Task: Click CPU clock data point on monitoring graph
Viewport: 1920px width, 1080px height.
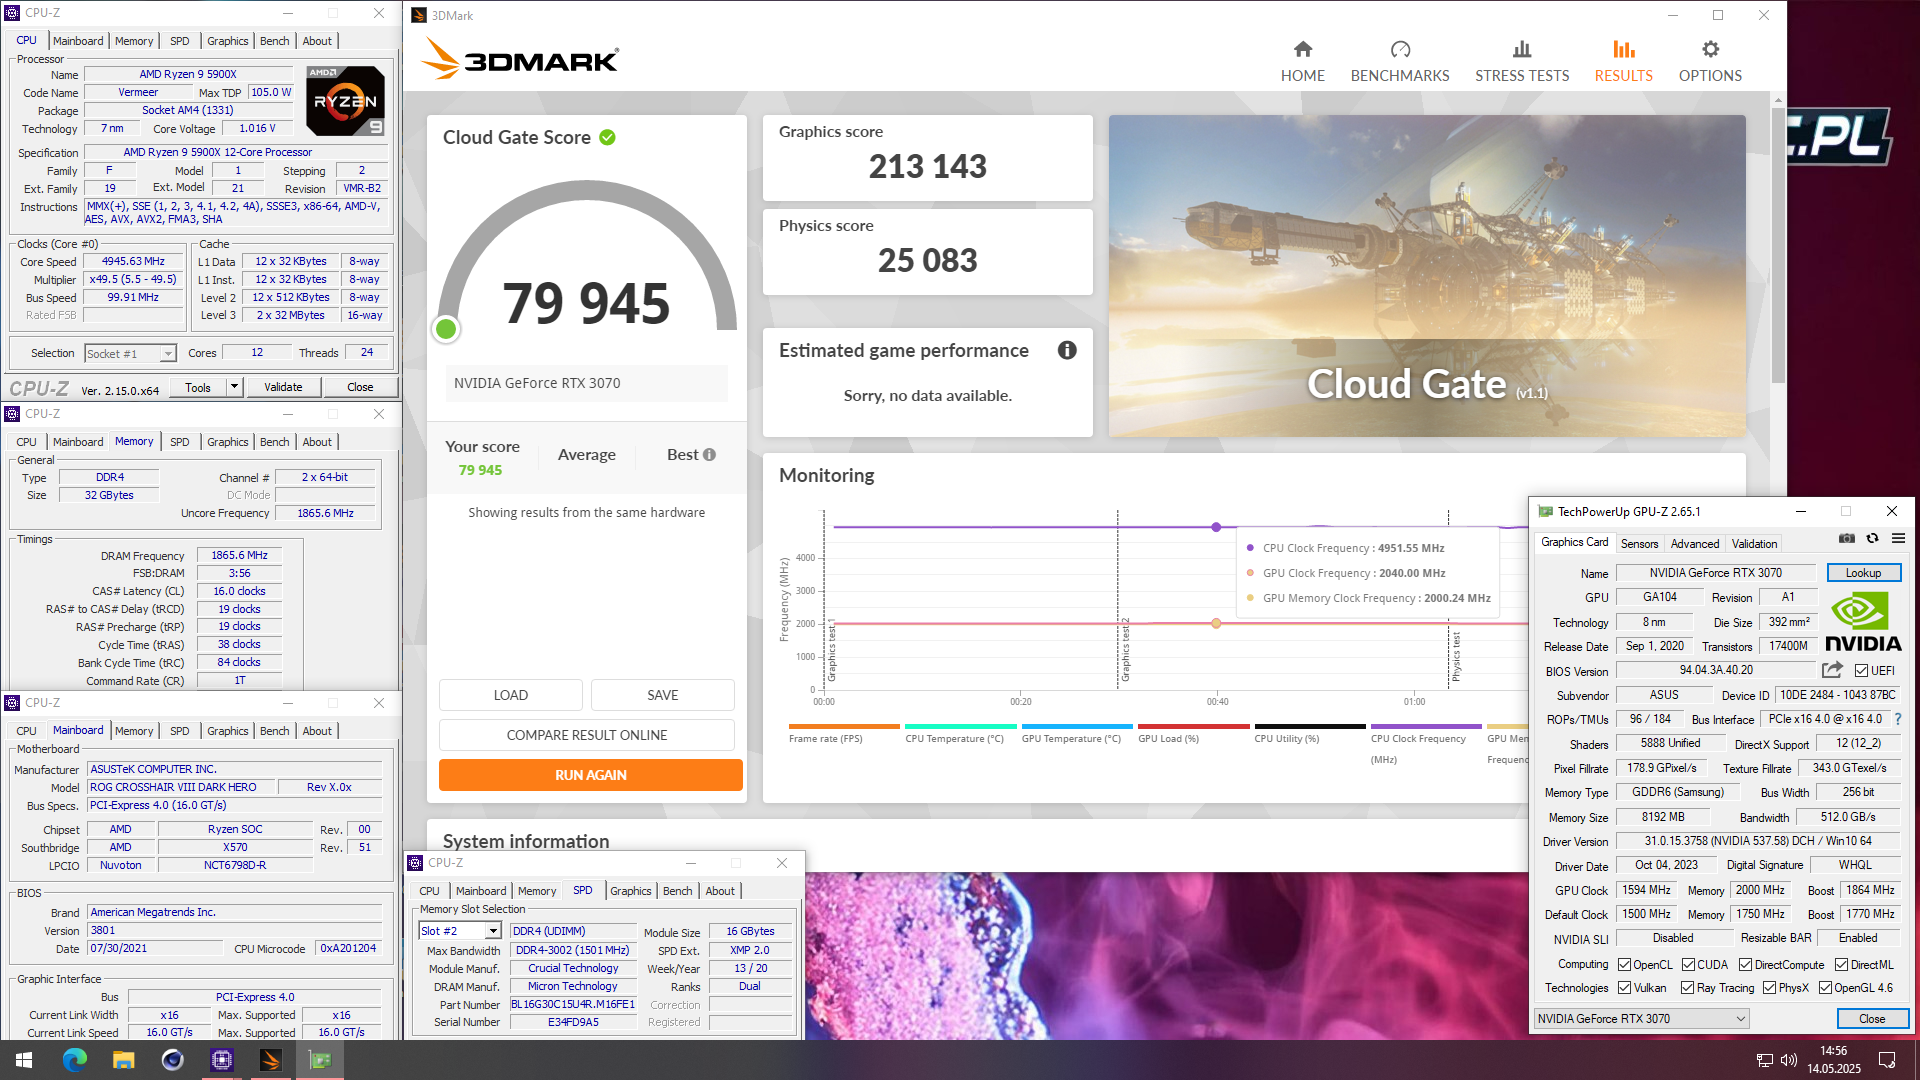Action: click(1216, 527)
